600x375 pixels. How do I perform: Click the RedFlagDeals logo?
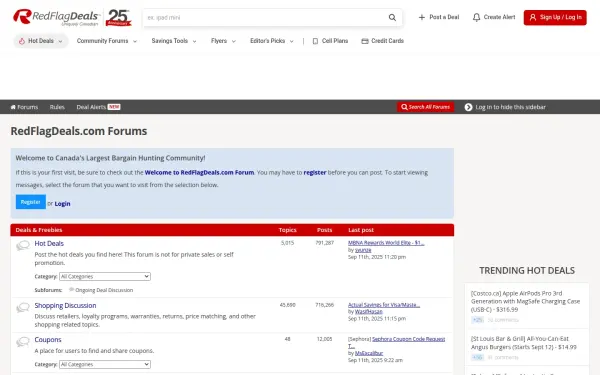(56, 17)
